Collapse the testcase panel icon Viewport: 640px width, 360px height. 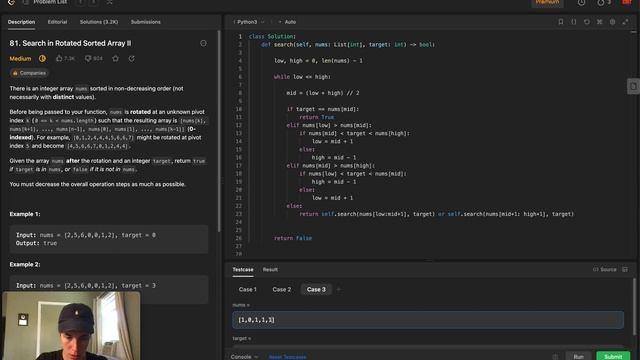(625, 270)
